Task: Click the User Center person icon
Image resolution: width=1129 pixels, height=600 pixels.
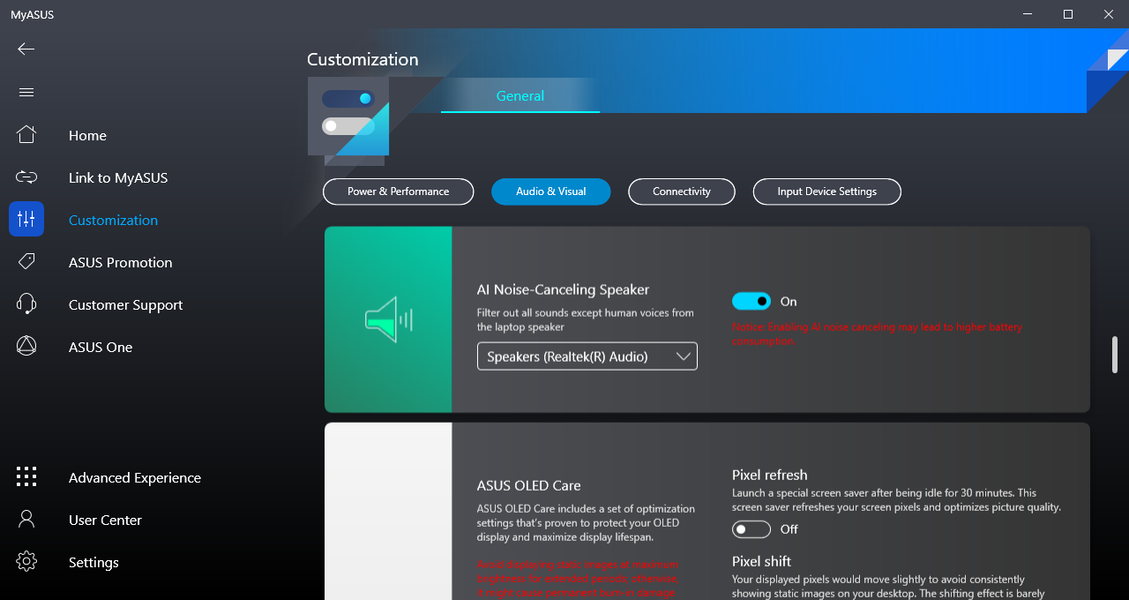Action: tap(26, 519)
